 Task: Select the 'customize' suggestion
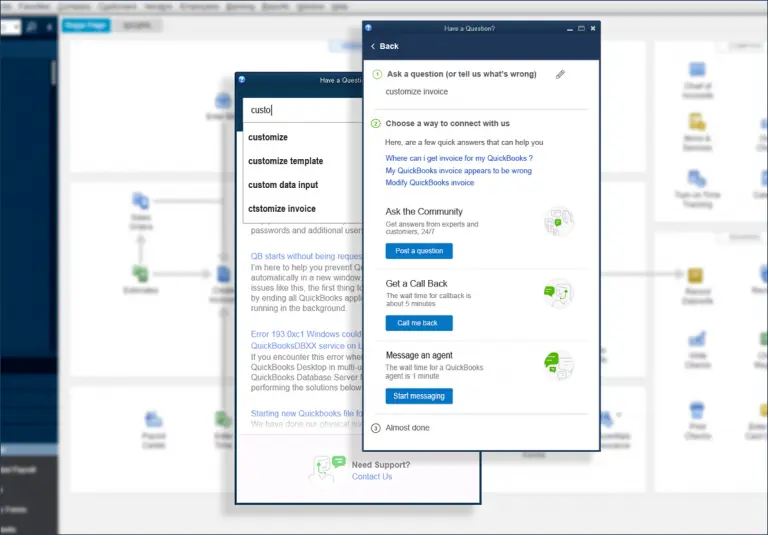(x=268, y=137)
